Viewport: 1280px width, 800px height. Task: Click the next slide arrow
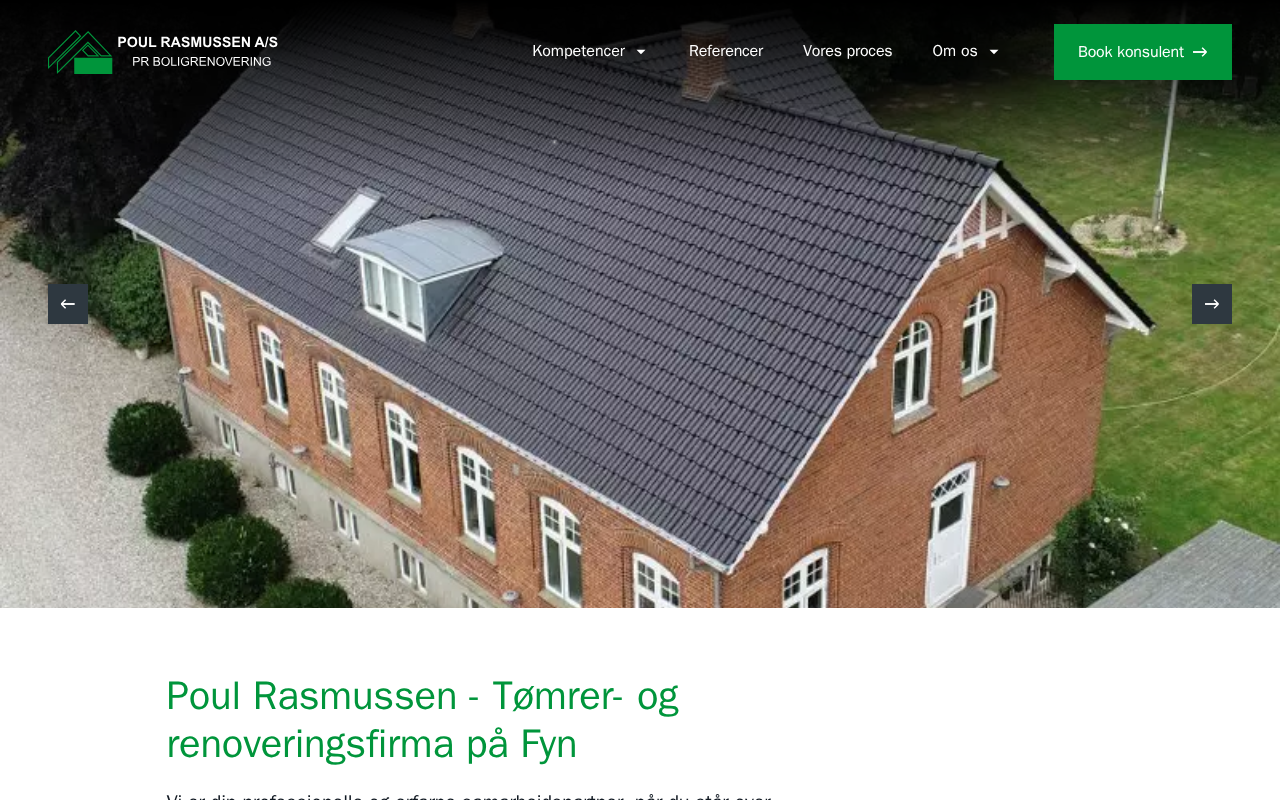[x=1212, y=304]
